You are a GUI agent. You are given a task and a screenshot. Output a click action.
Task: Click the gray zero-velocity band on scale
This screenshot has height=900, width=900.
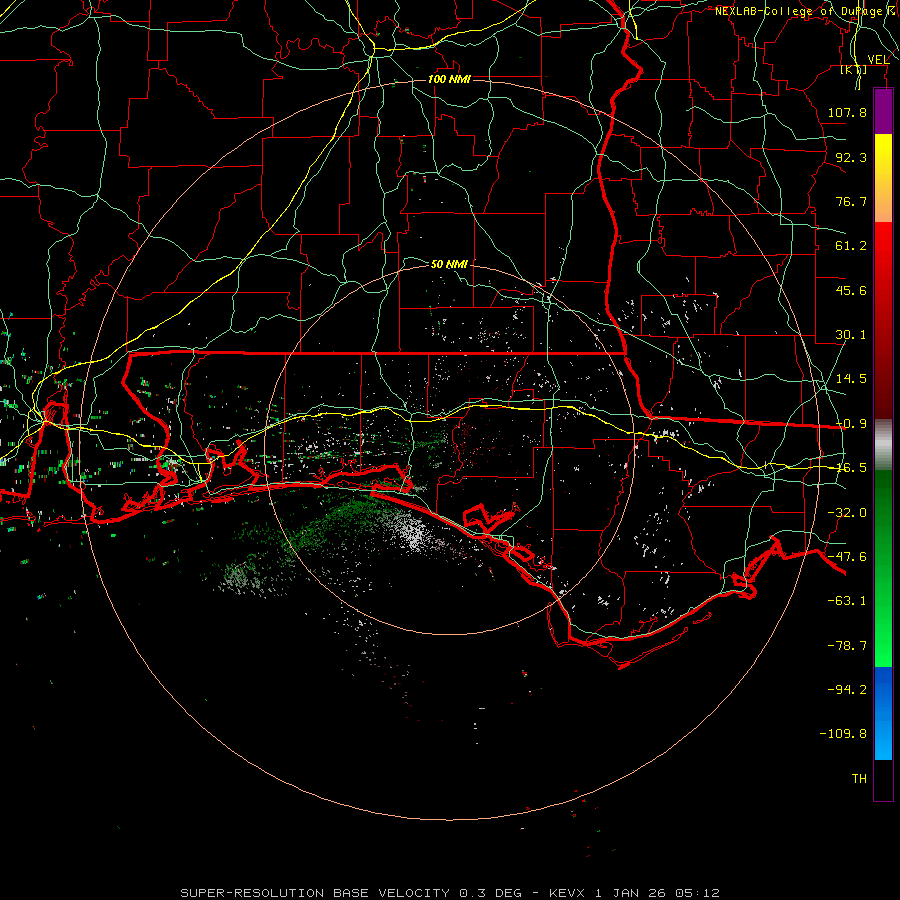click(x=883, y=445)
